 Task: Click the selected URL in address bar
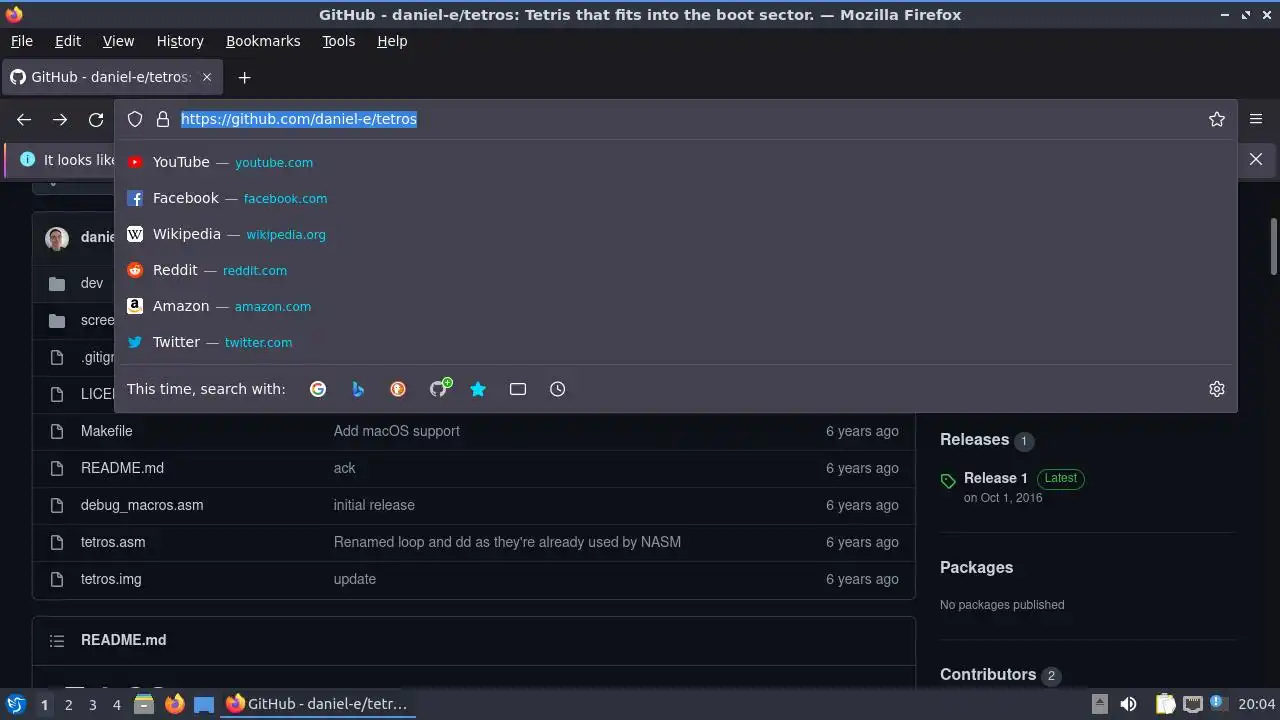299,119
